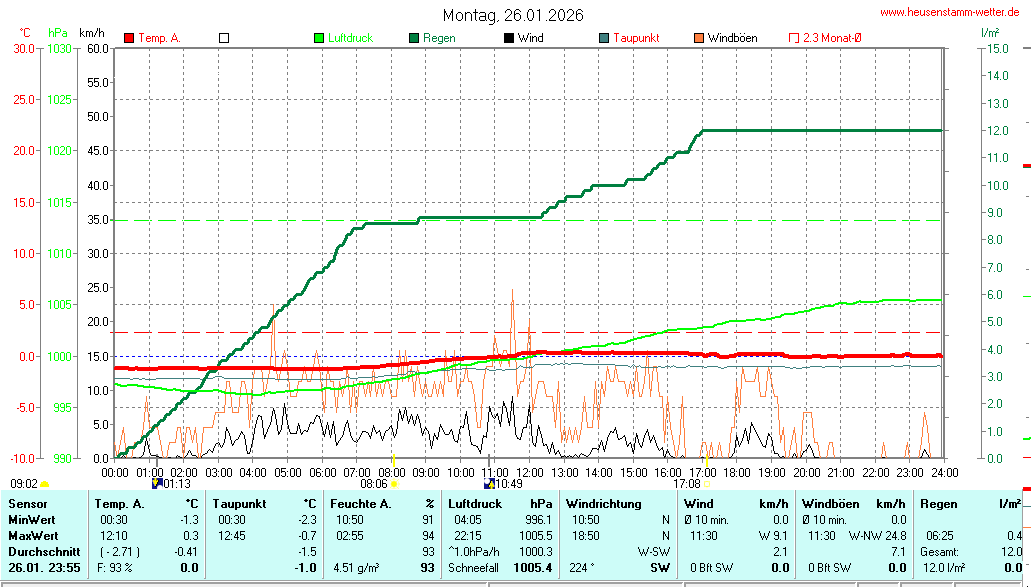The height and width of the screenshot is (587, 1034).
Task: Select the Sensor column header in table
Action: point(27,504)
